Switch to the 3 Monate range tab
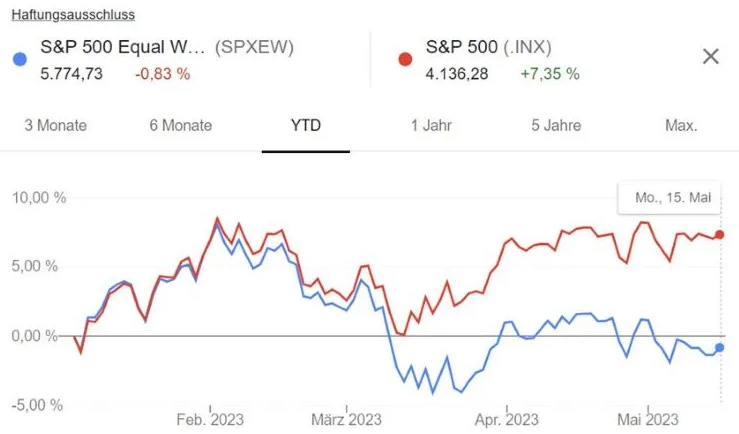739x434 pixels. [x=55, y=126]
